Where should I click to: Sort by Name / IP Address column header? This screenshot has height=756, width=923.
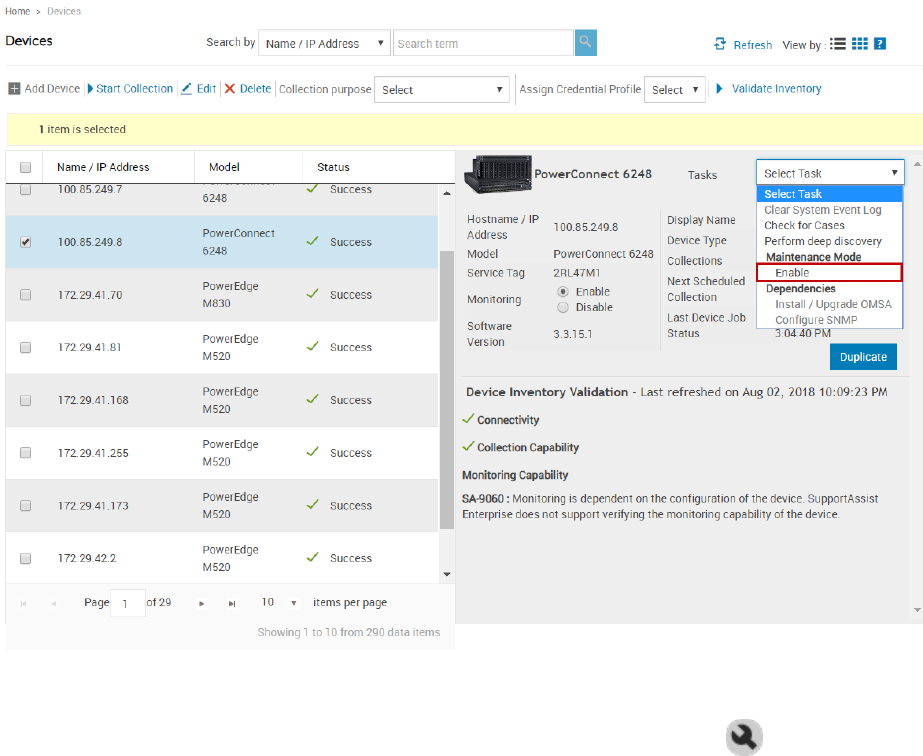103,167
